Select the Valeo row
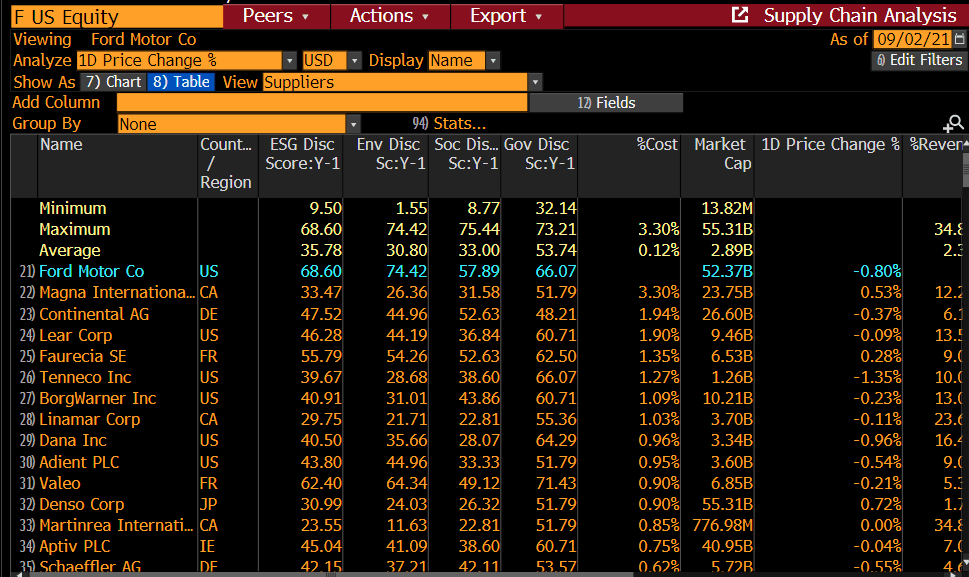 488,482
